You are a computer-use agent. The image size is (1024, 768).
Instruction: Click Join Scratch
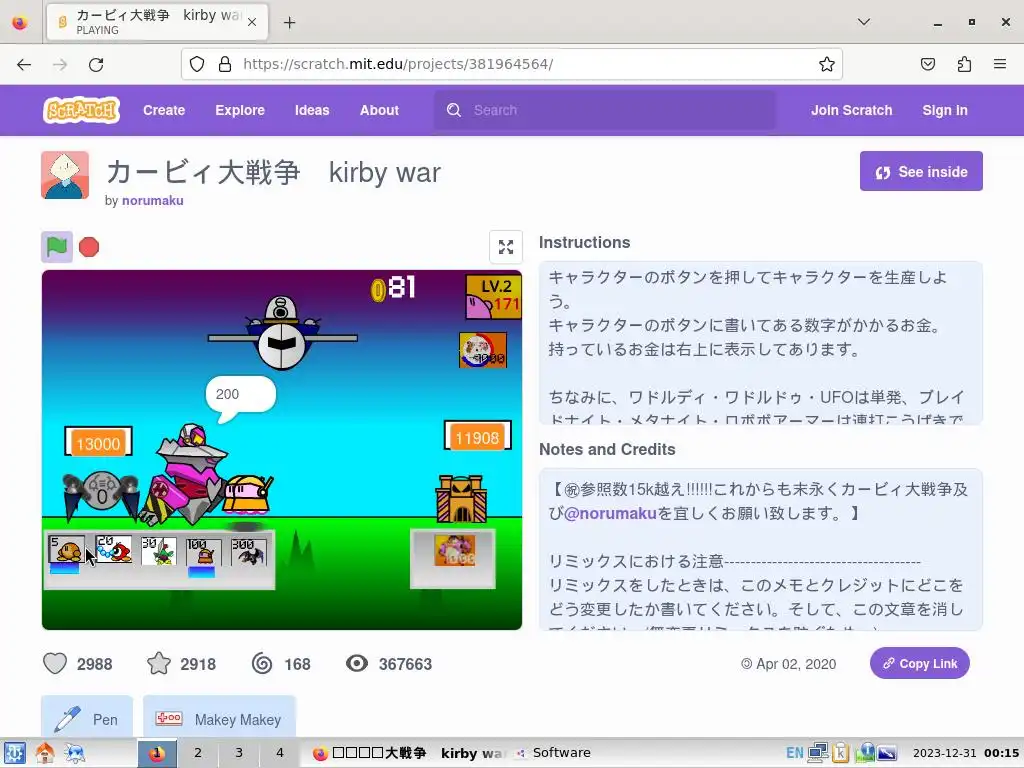pyautogui.click(x=851, y=110)
